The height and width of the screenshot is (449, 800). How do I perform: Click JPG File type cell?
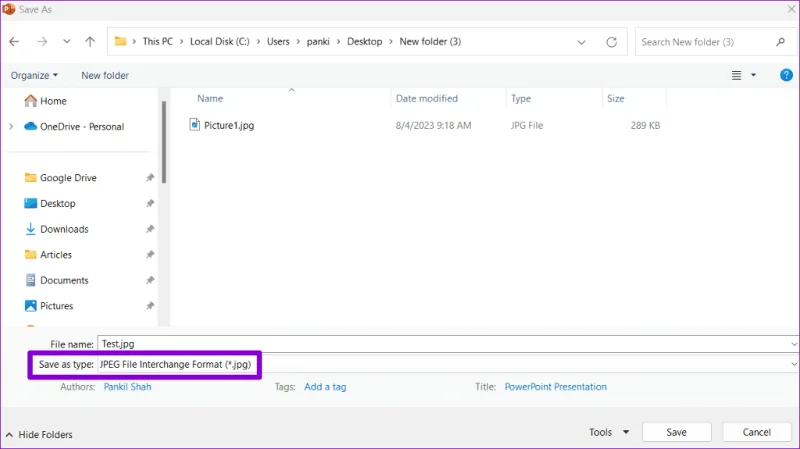(x=527, y=126)
